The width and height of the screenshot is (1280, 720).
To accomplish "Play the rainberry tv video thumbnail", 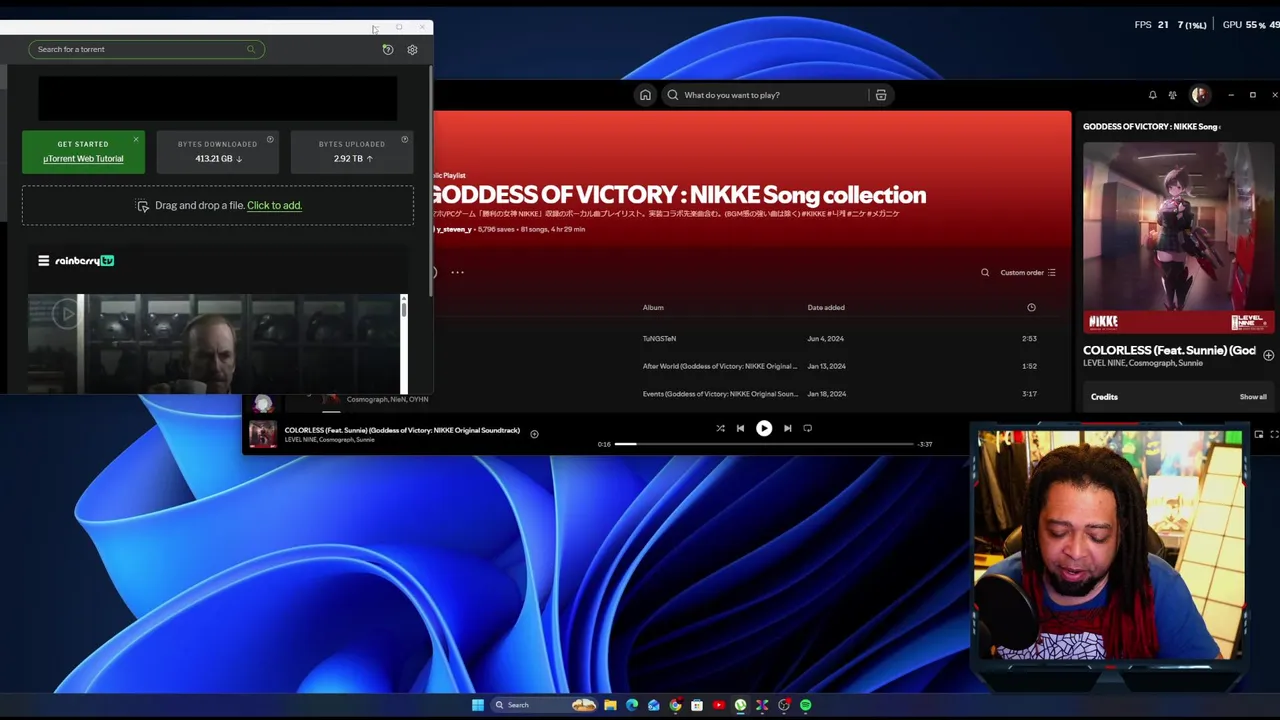I will point(66,314).
